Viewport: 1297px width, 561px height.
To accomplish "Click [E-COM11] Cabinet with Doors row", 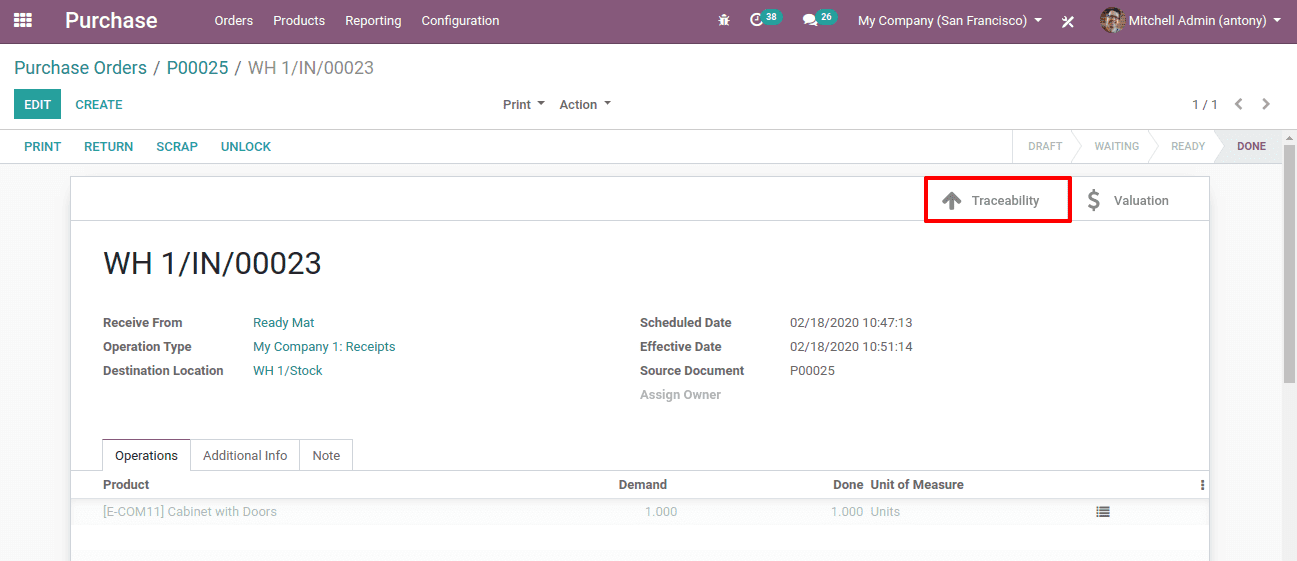I will [640, 512].
